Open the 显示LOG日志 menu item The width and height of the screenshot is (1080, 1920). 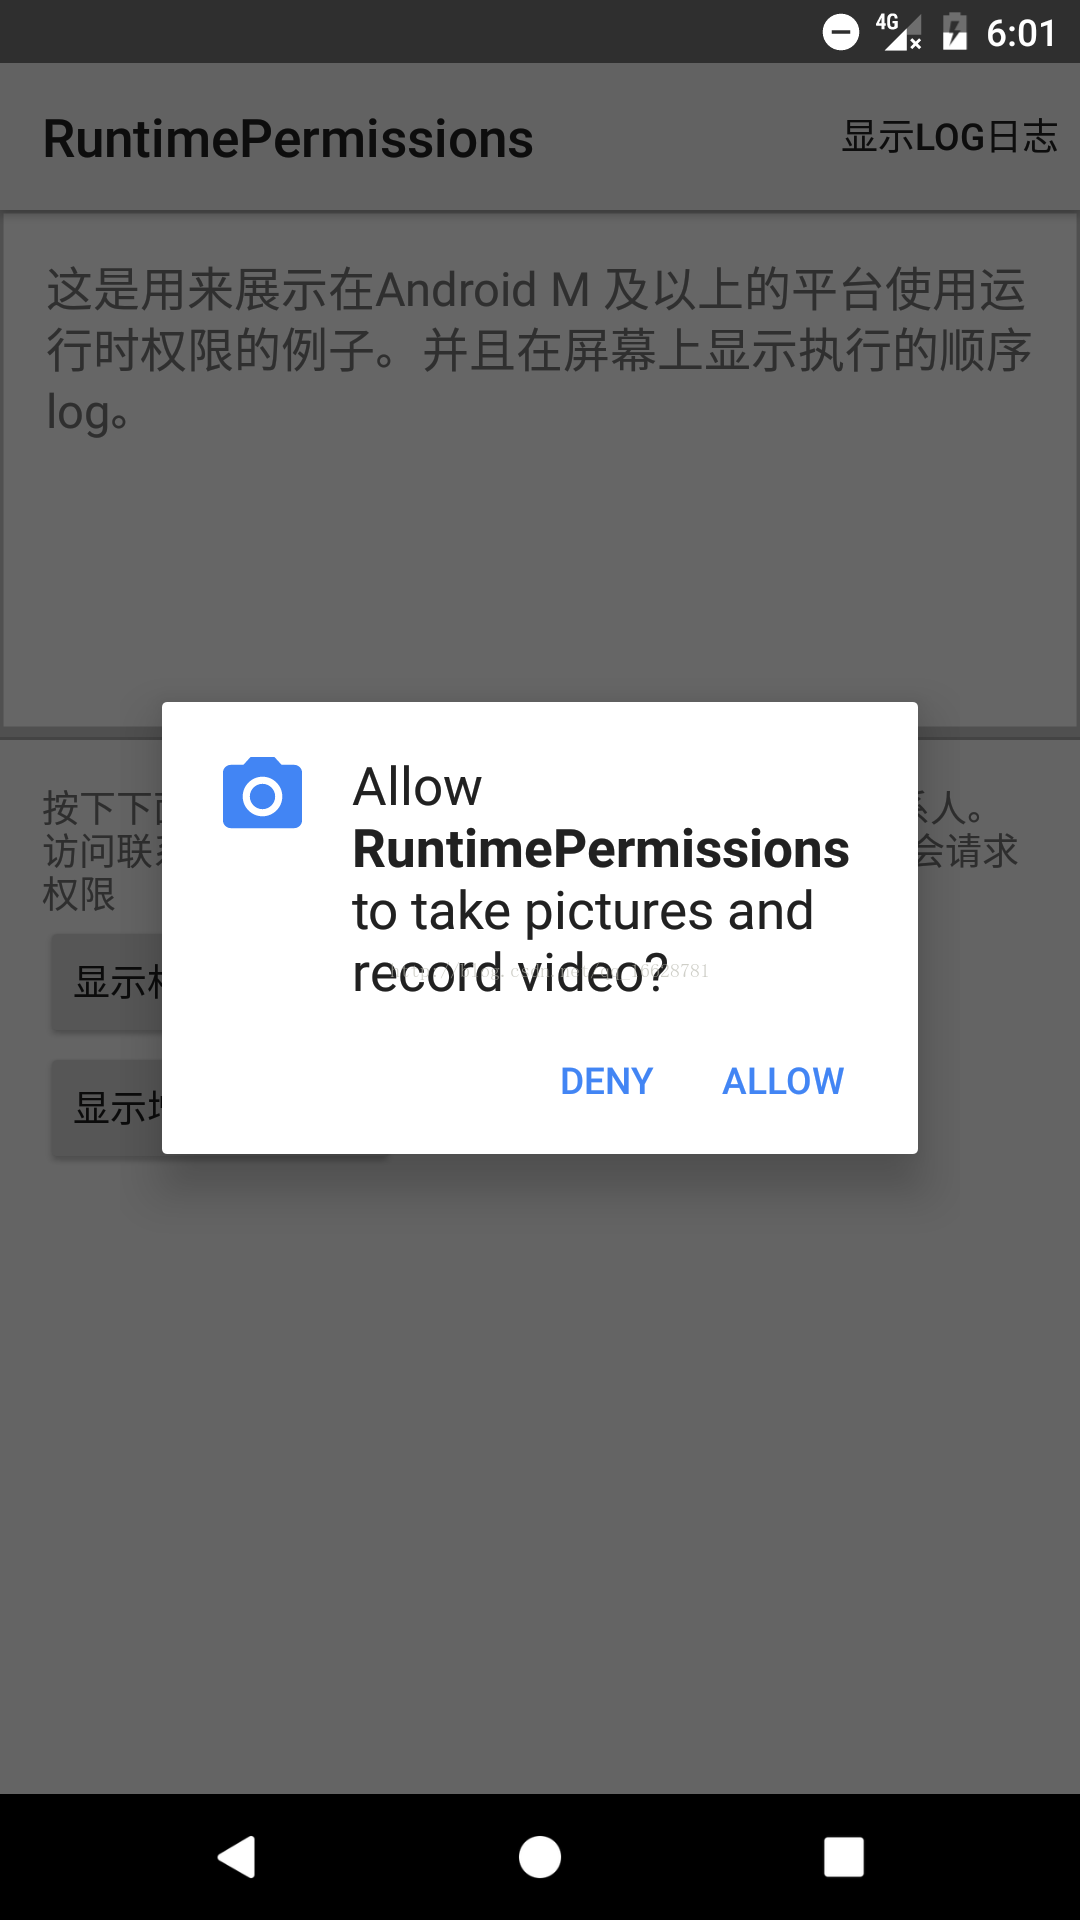click(x=949, y=137)
